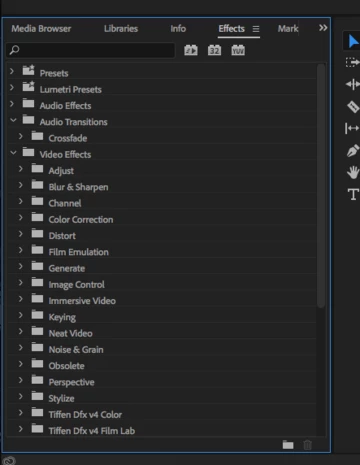
Task: Open the Effects panel menu
Action: pyautogui.click(x=256, y=29)
